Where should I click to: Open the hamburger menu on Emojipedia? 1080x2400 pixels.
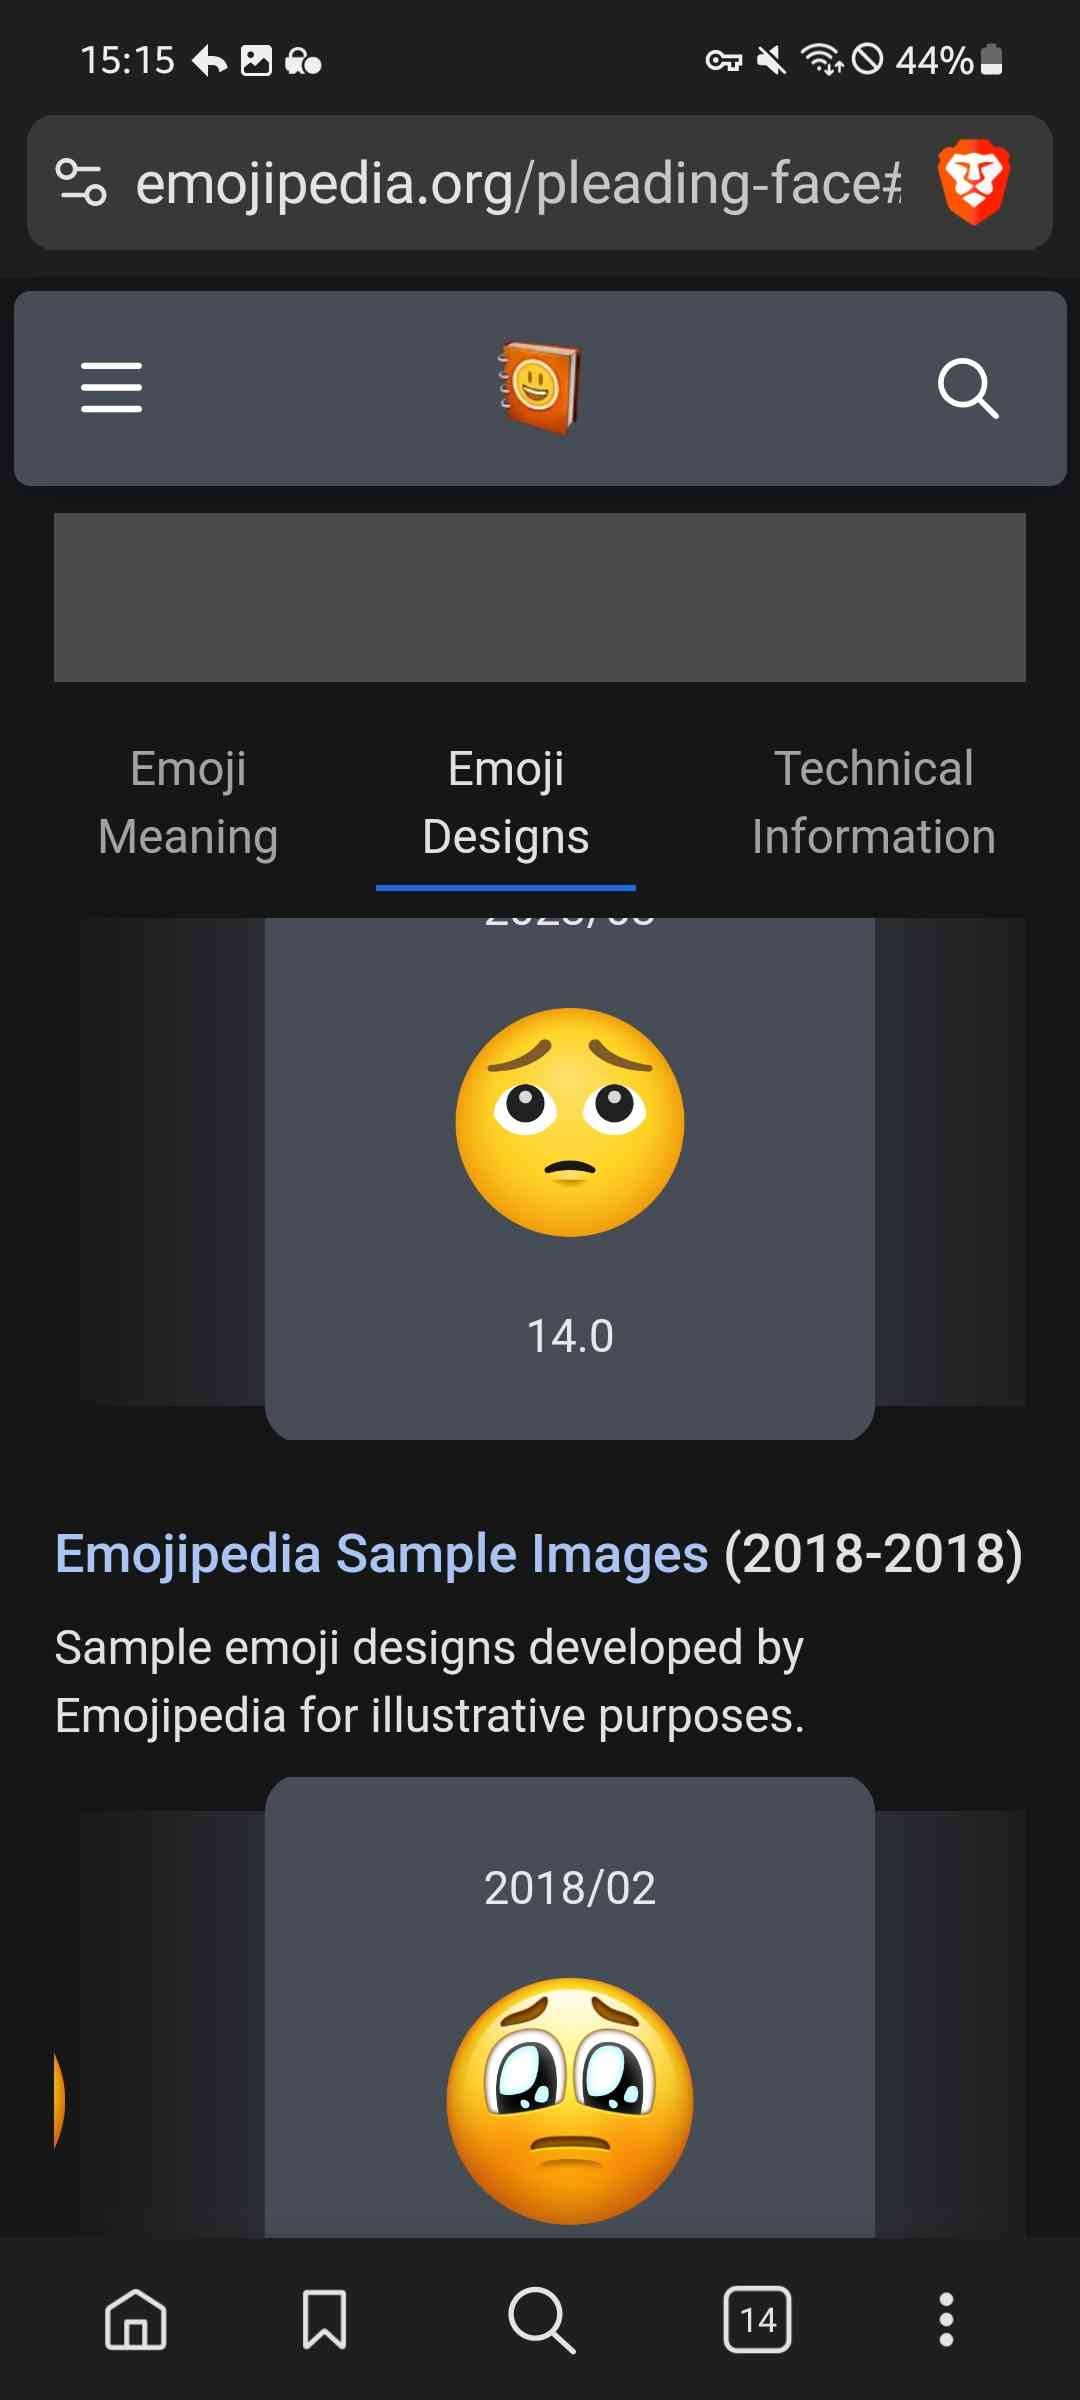coord(111,387)
